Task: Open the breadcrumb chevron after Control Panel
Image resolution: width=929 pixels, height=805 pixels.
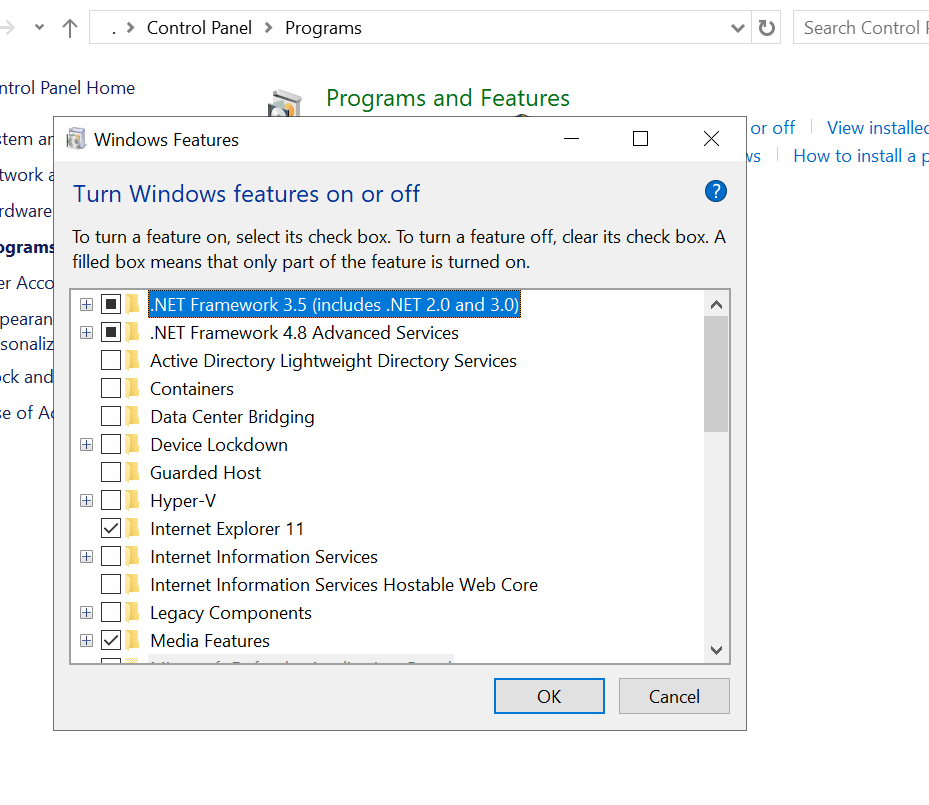Action: point(268,28)
